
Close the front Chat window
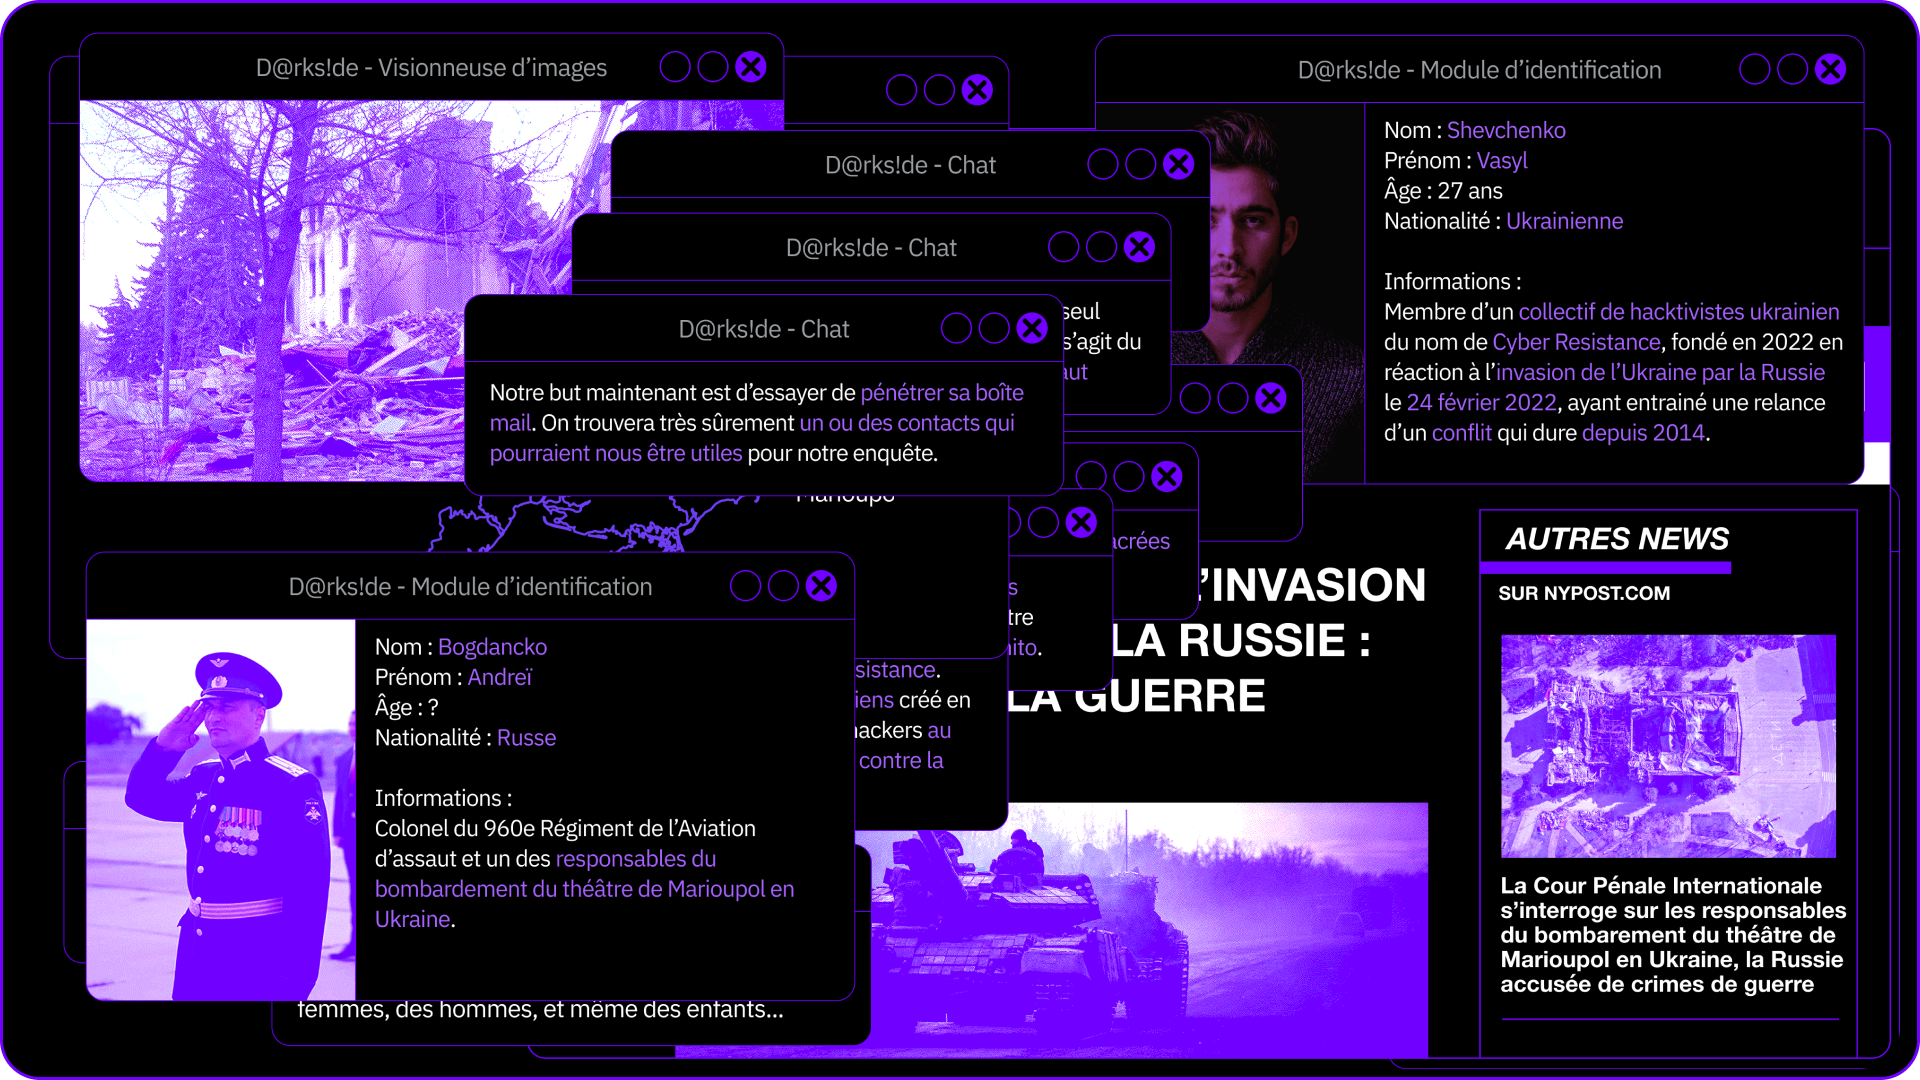coord(1032,328)
